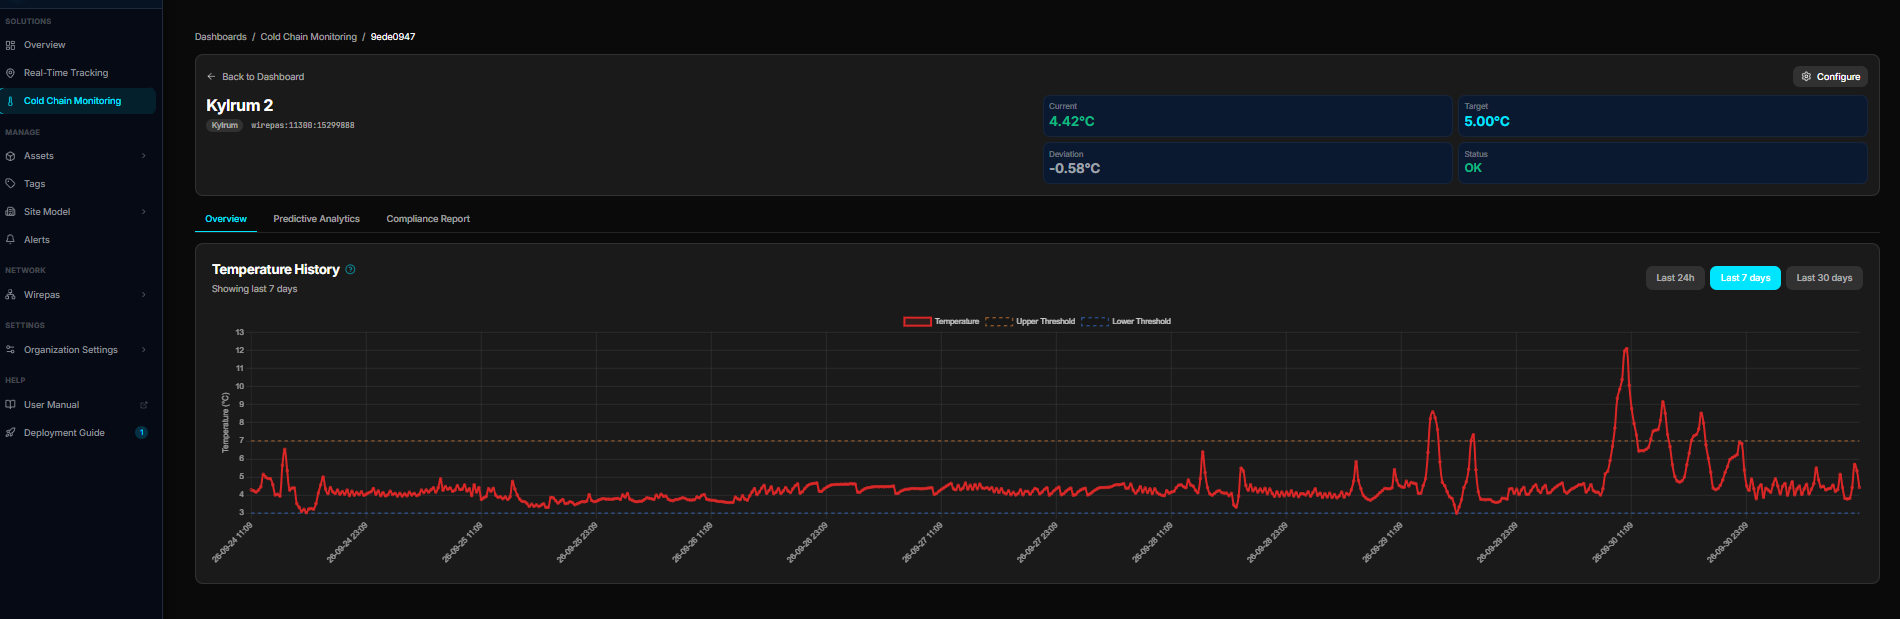
Task: Expand the Organization Settings chevron
Action: pos(144,350)
